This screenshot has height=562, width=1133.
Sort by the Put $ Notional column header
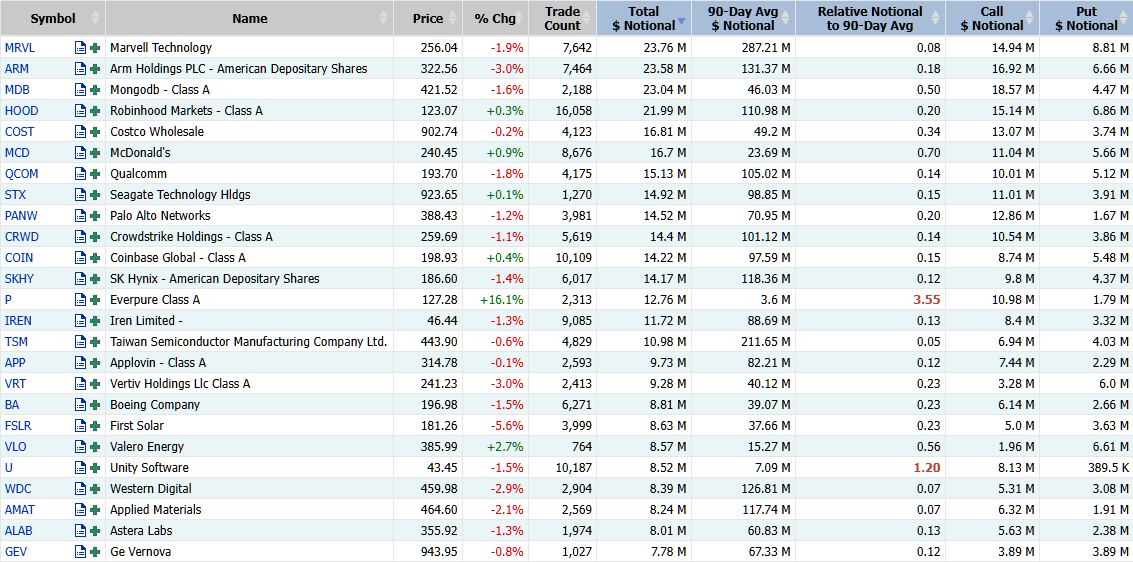1086,18
